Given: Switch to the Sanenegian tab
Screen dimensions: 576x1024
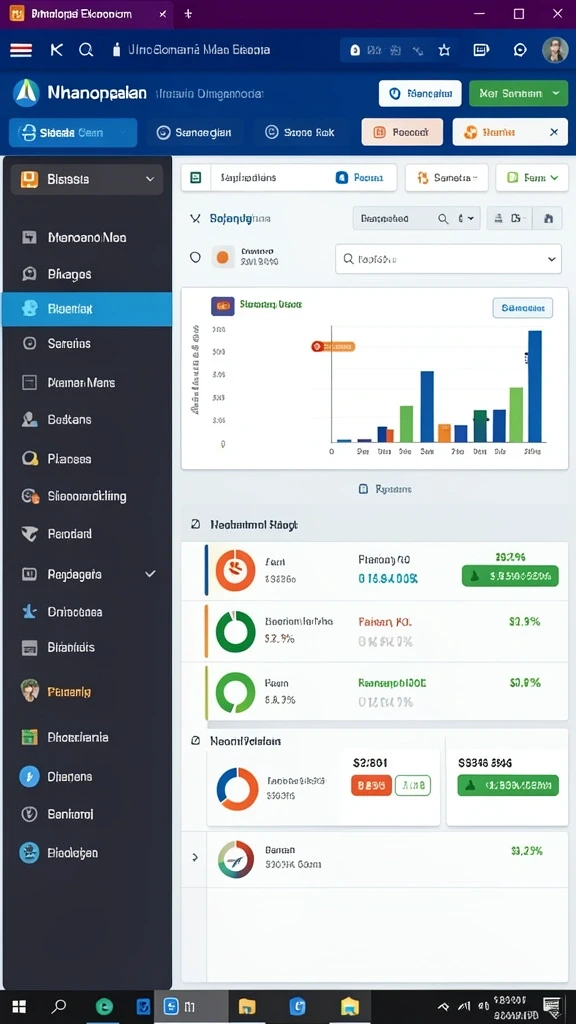Looking at the screenshot, I should [x=195, y=133].
